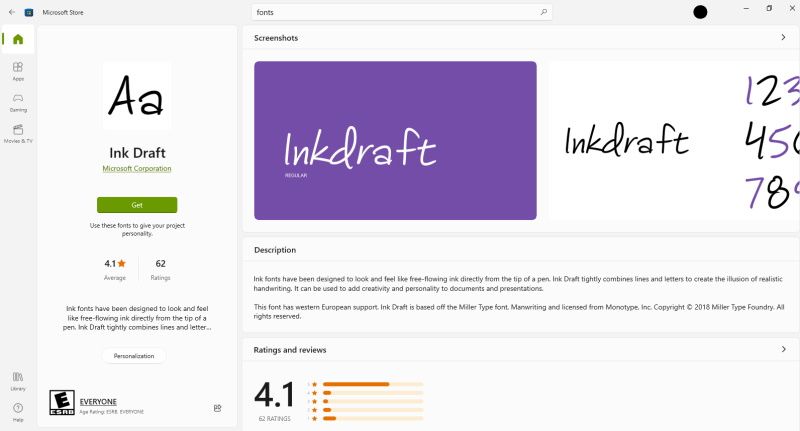Viewport: 800px width, 431px height.
Task: Open the Home page in sidebar
Action: point(18,39)
